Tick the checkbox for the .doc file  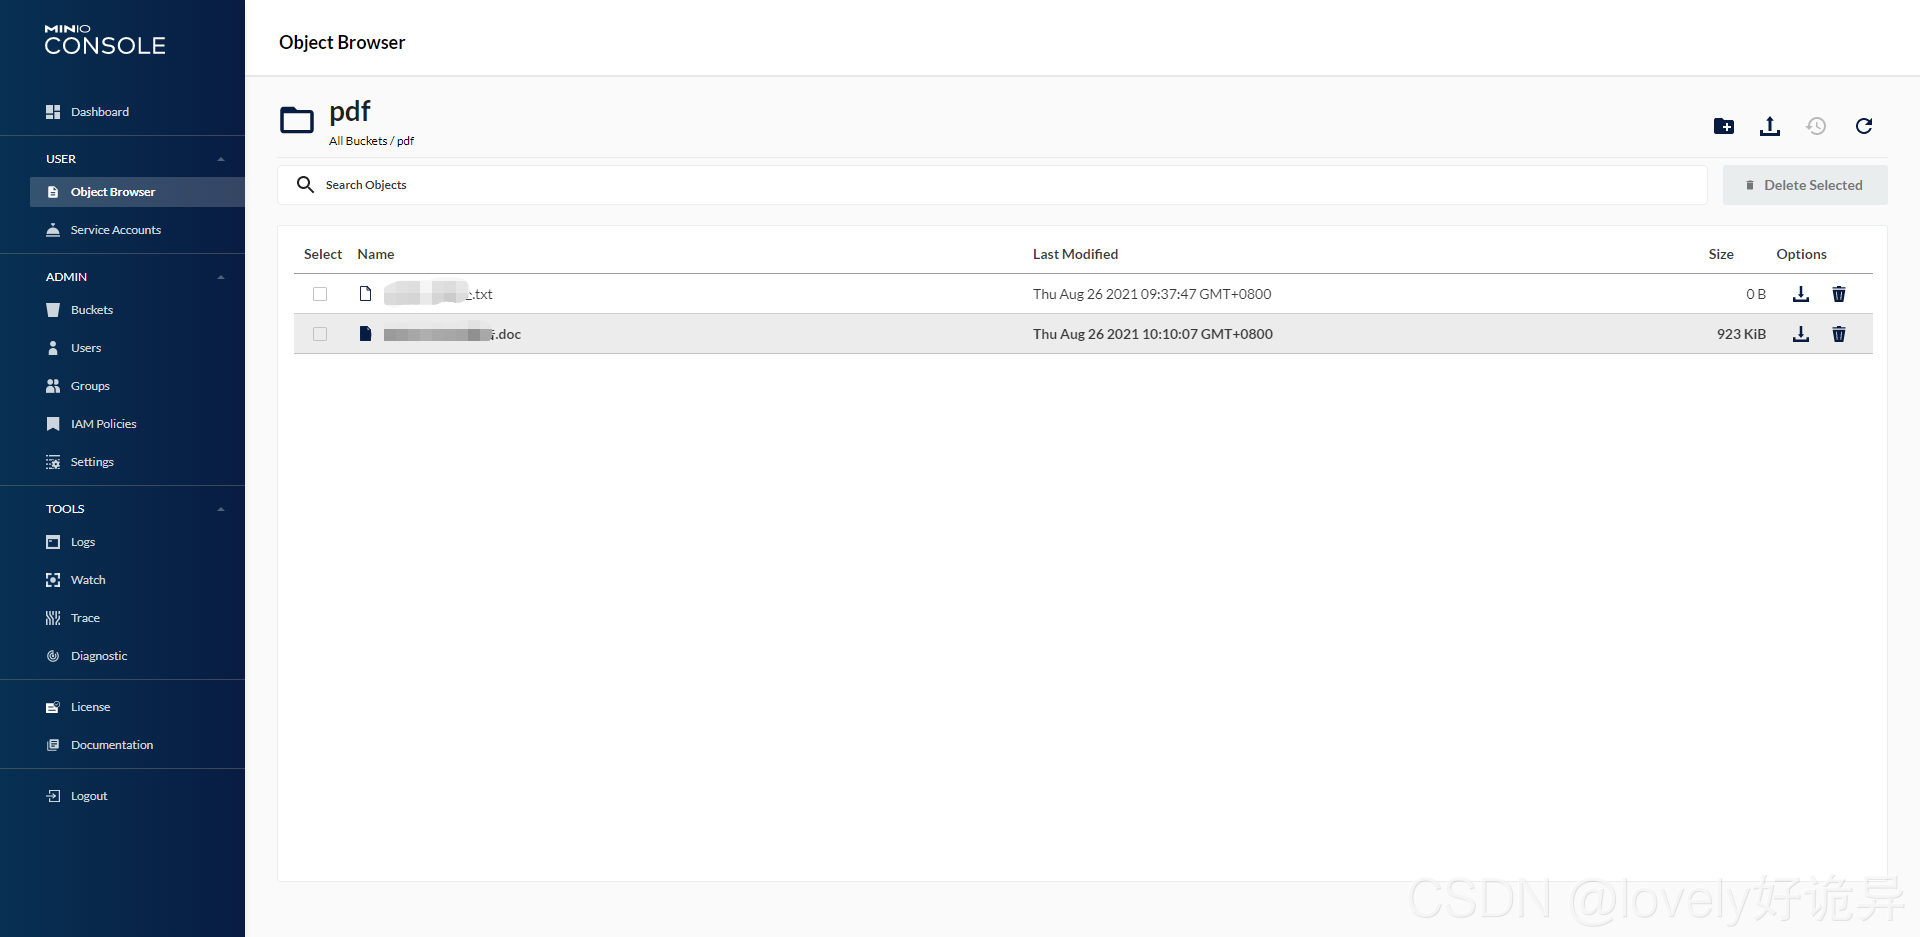coord(320,334)
